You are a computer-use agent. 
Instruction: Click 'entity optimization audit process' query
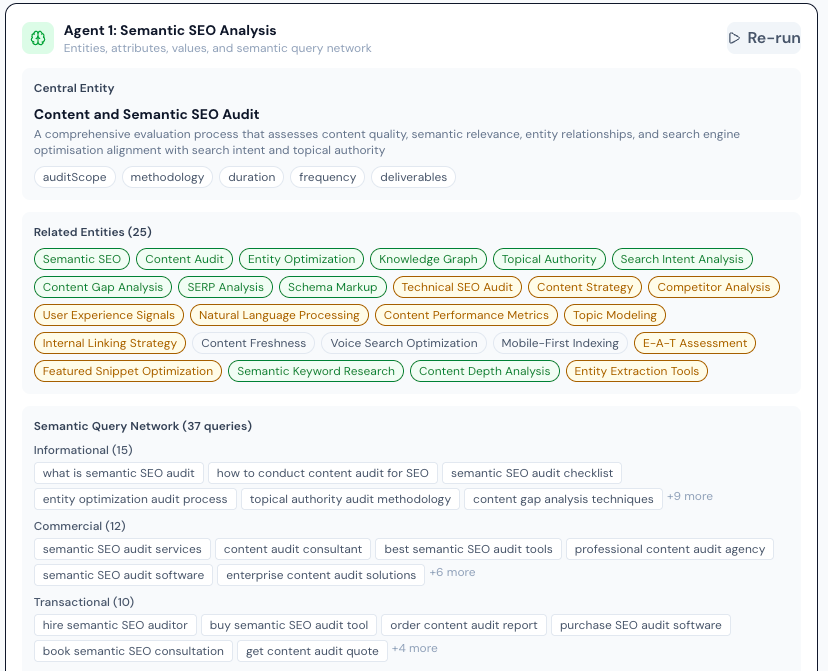(x=135, y=499)
